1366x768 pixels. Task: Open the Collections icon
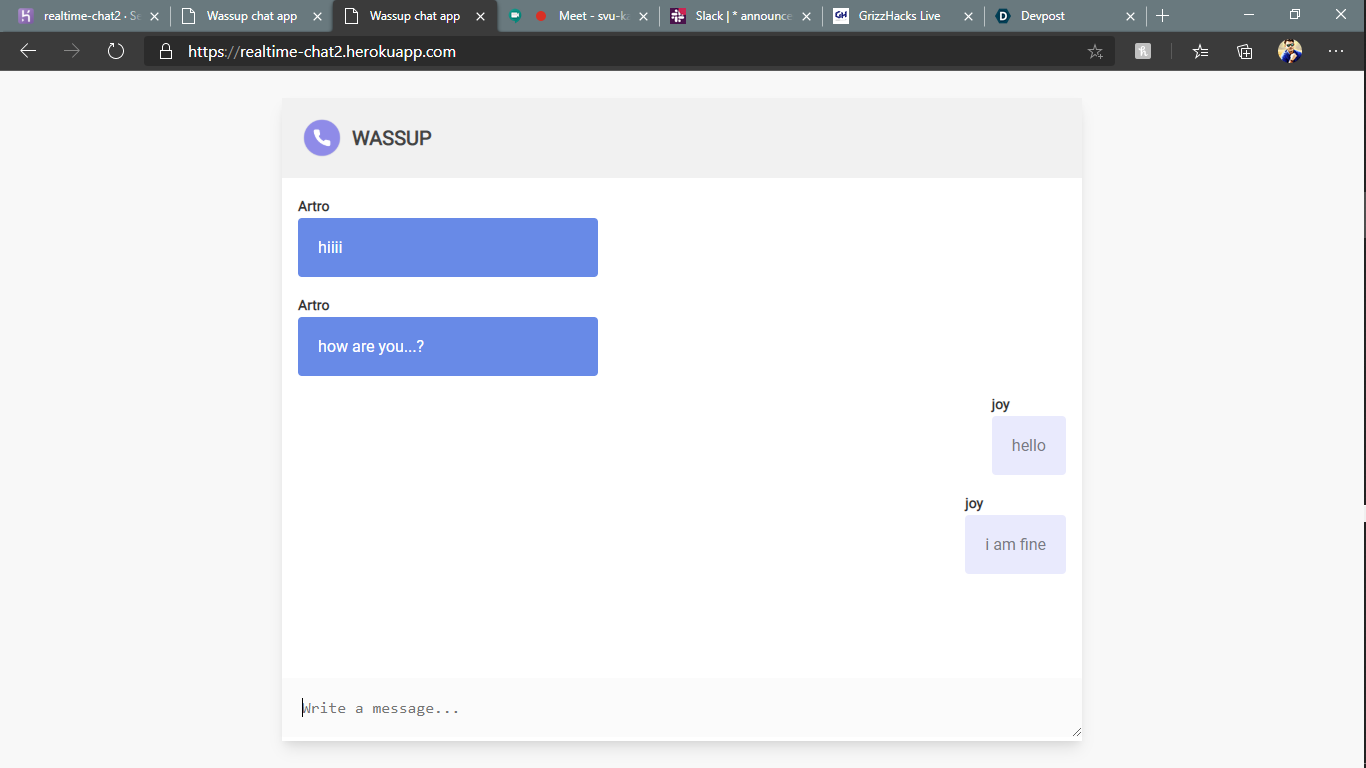[1245, 51]
